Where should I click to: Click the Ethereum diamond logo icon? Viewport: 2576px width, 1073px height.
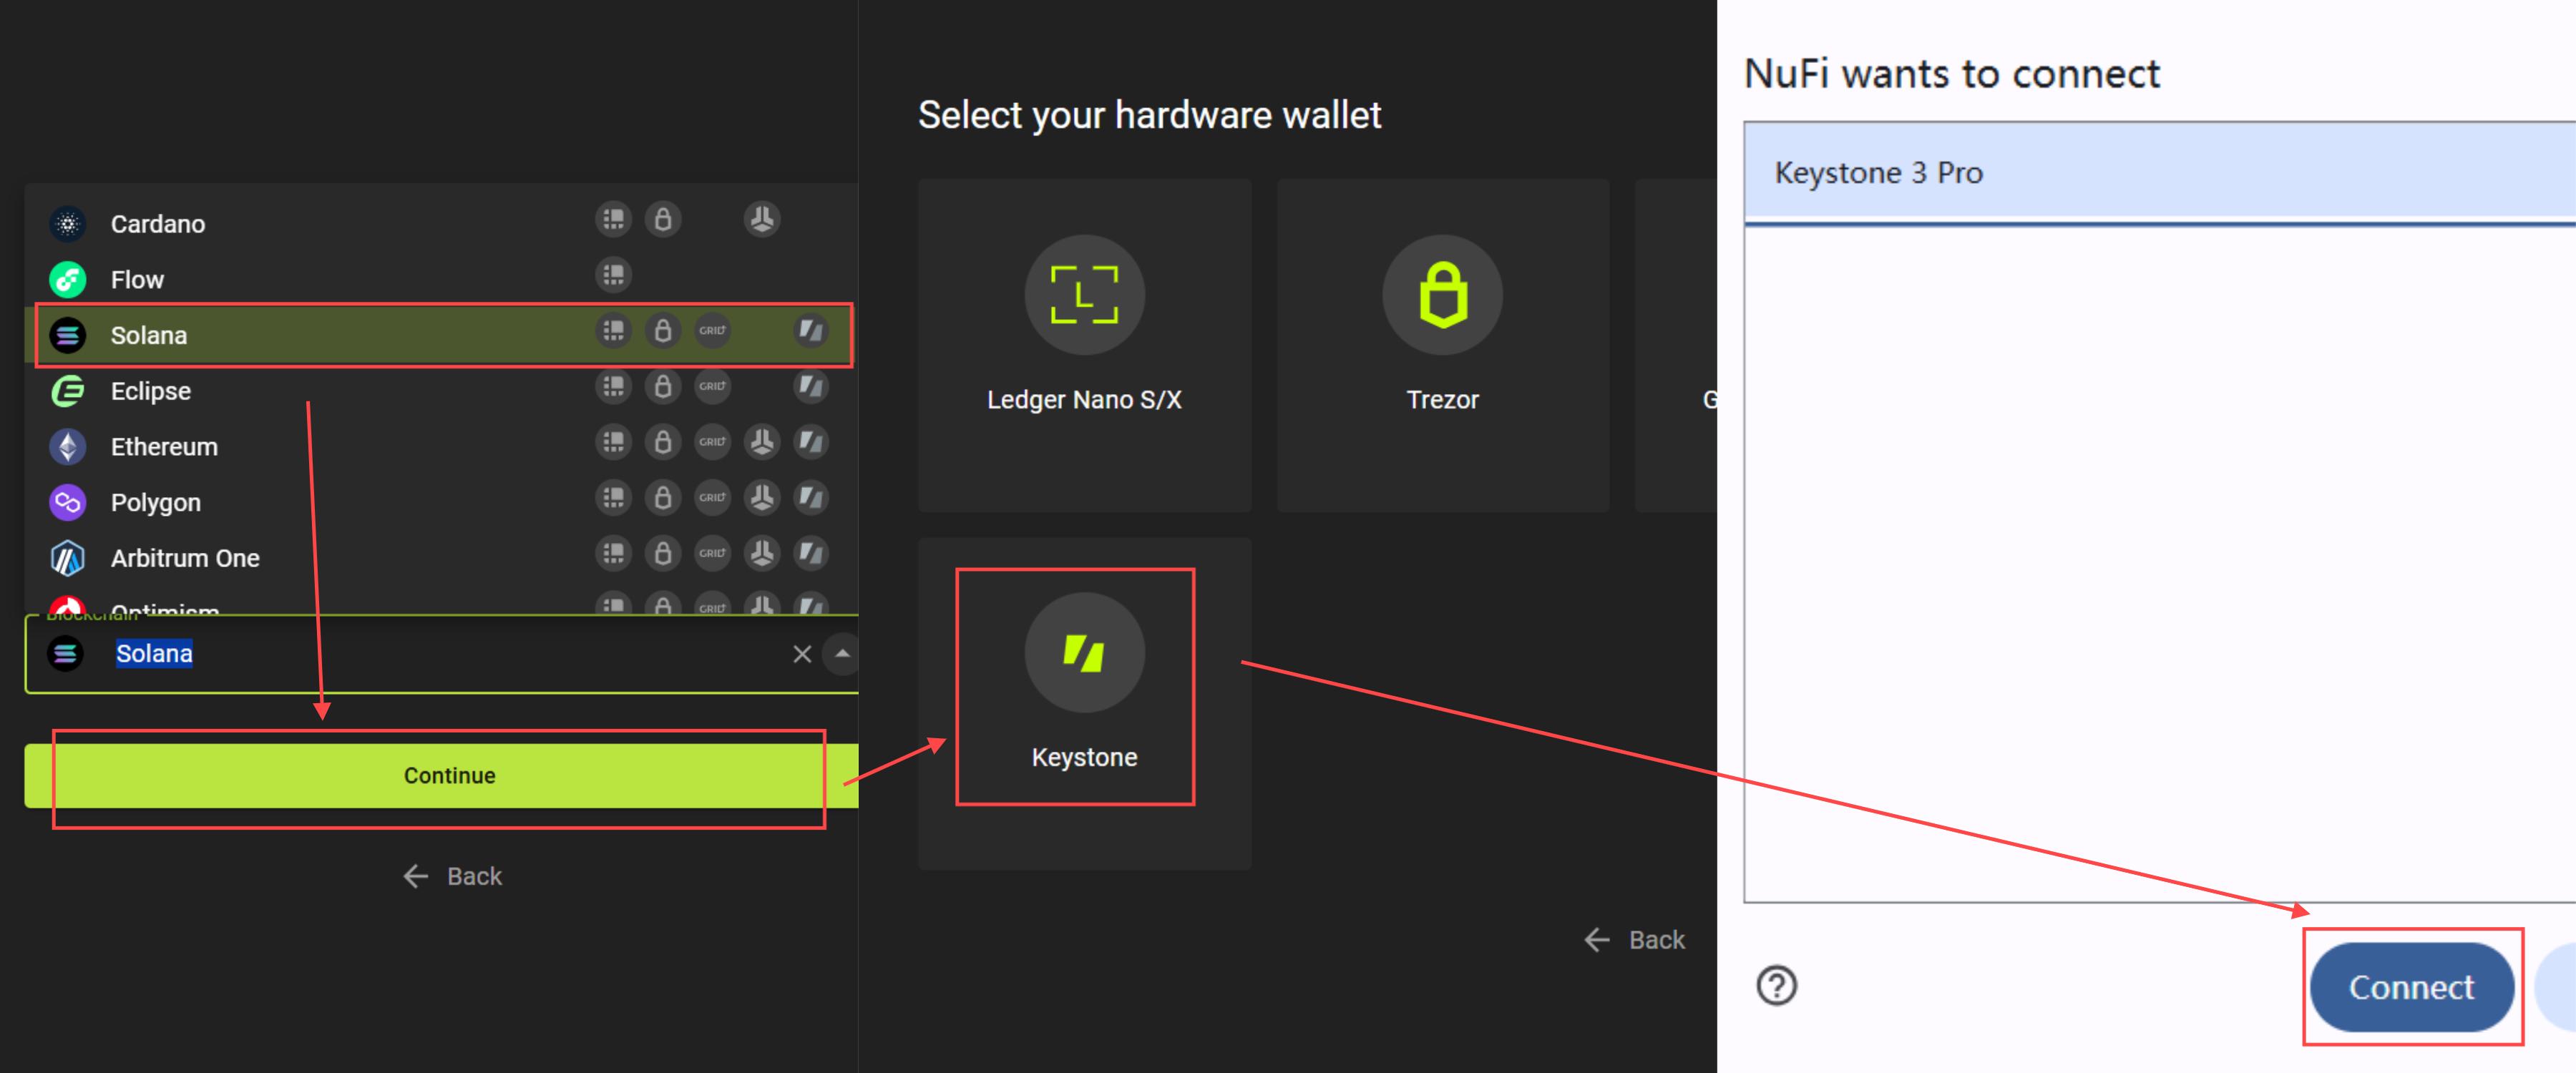click(68, 446)
